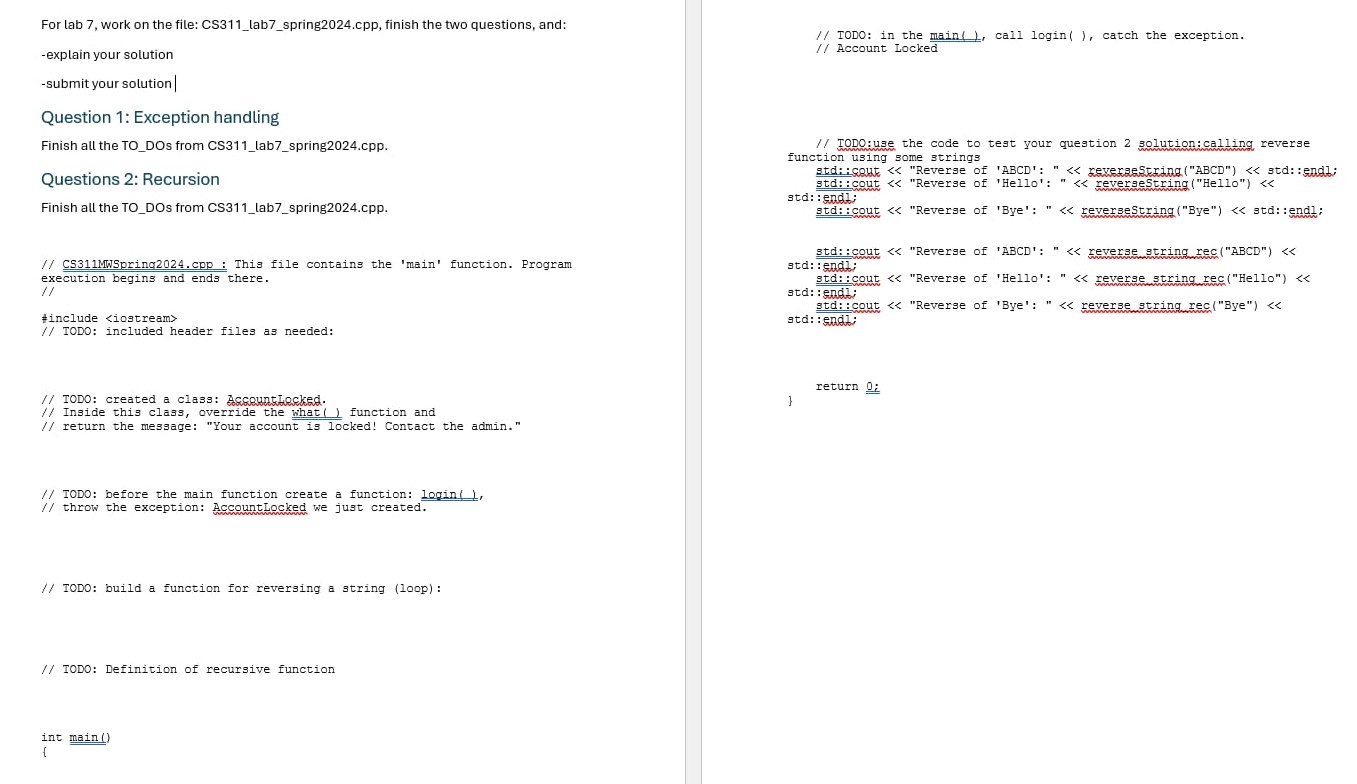1357x784 pixels.
Task: Click the underlined login( ) function name
Action: click(x=447, y=494)
